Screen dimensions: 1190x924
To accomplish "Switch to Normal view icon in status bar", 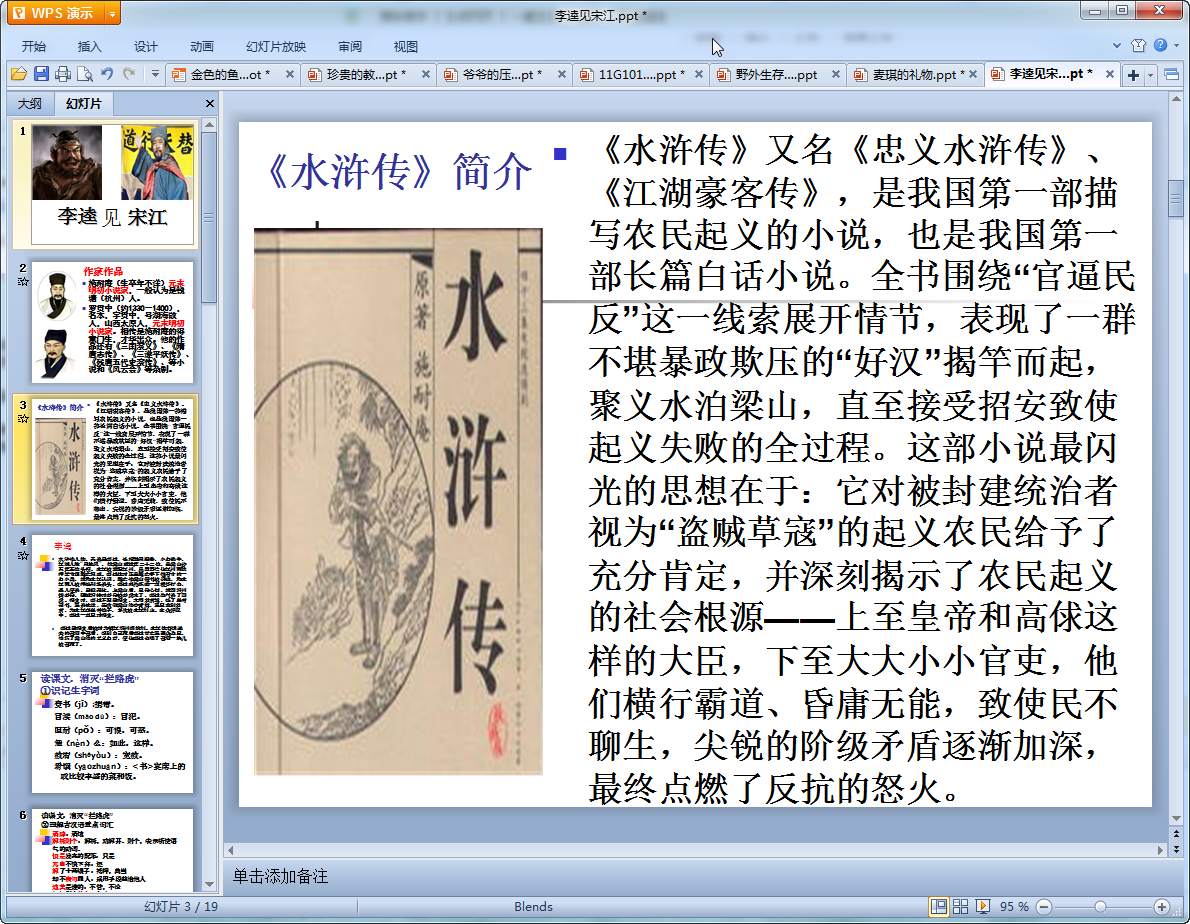I will (x=939, y=907).
